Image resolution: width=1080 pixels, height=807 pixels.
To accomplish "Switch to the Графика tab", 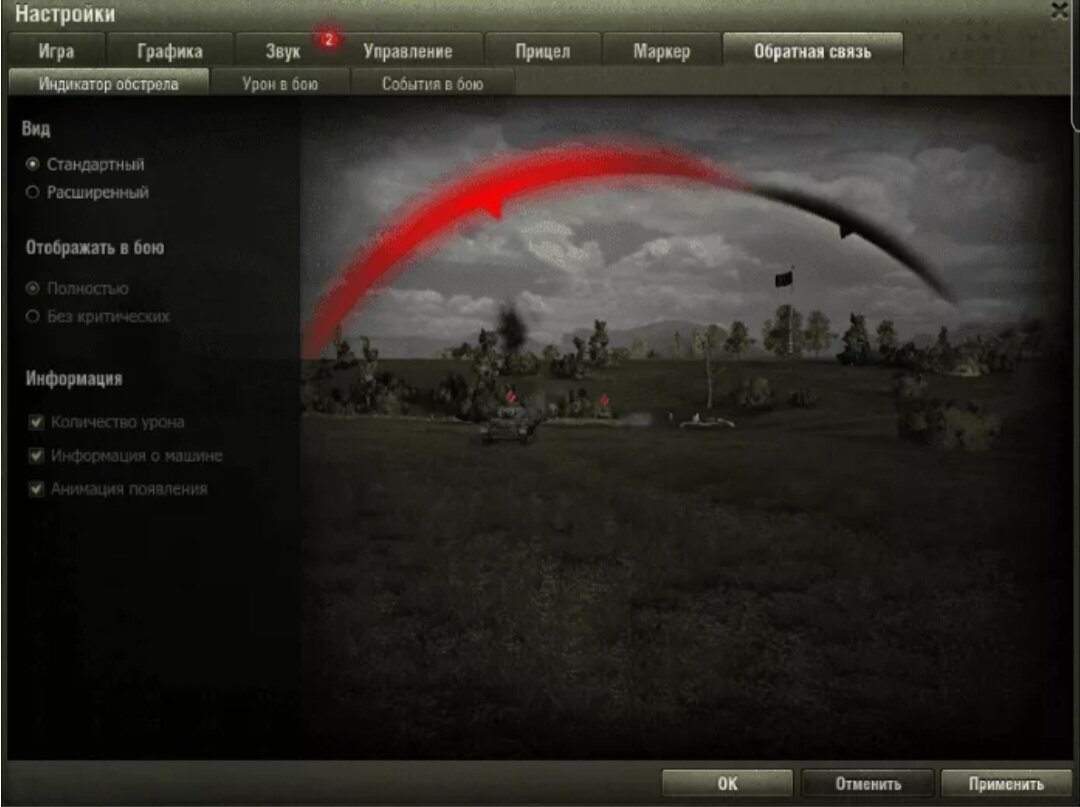I will point(169,51).
